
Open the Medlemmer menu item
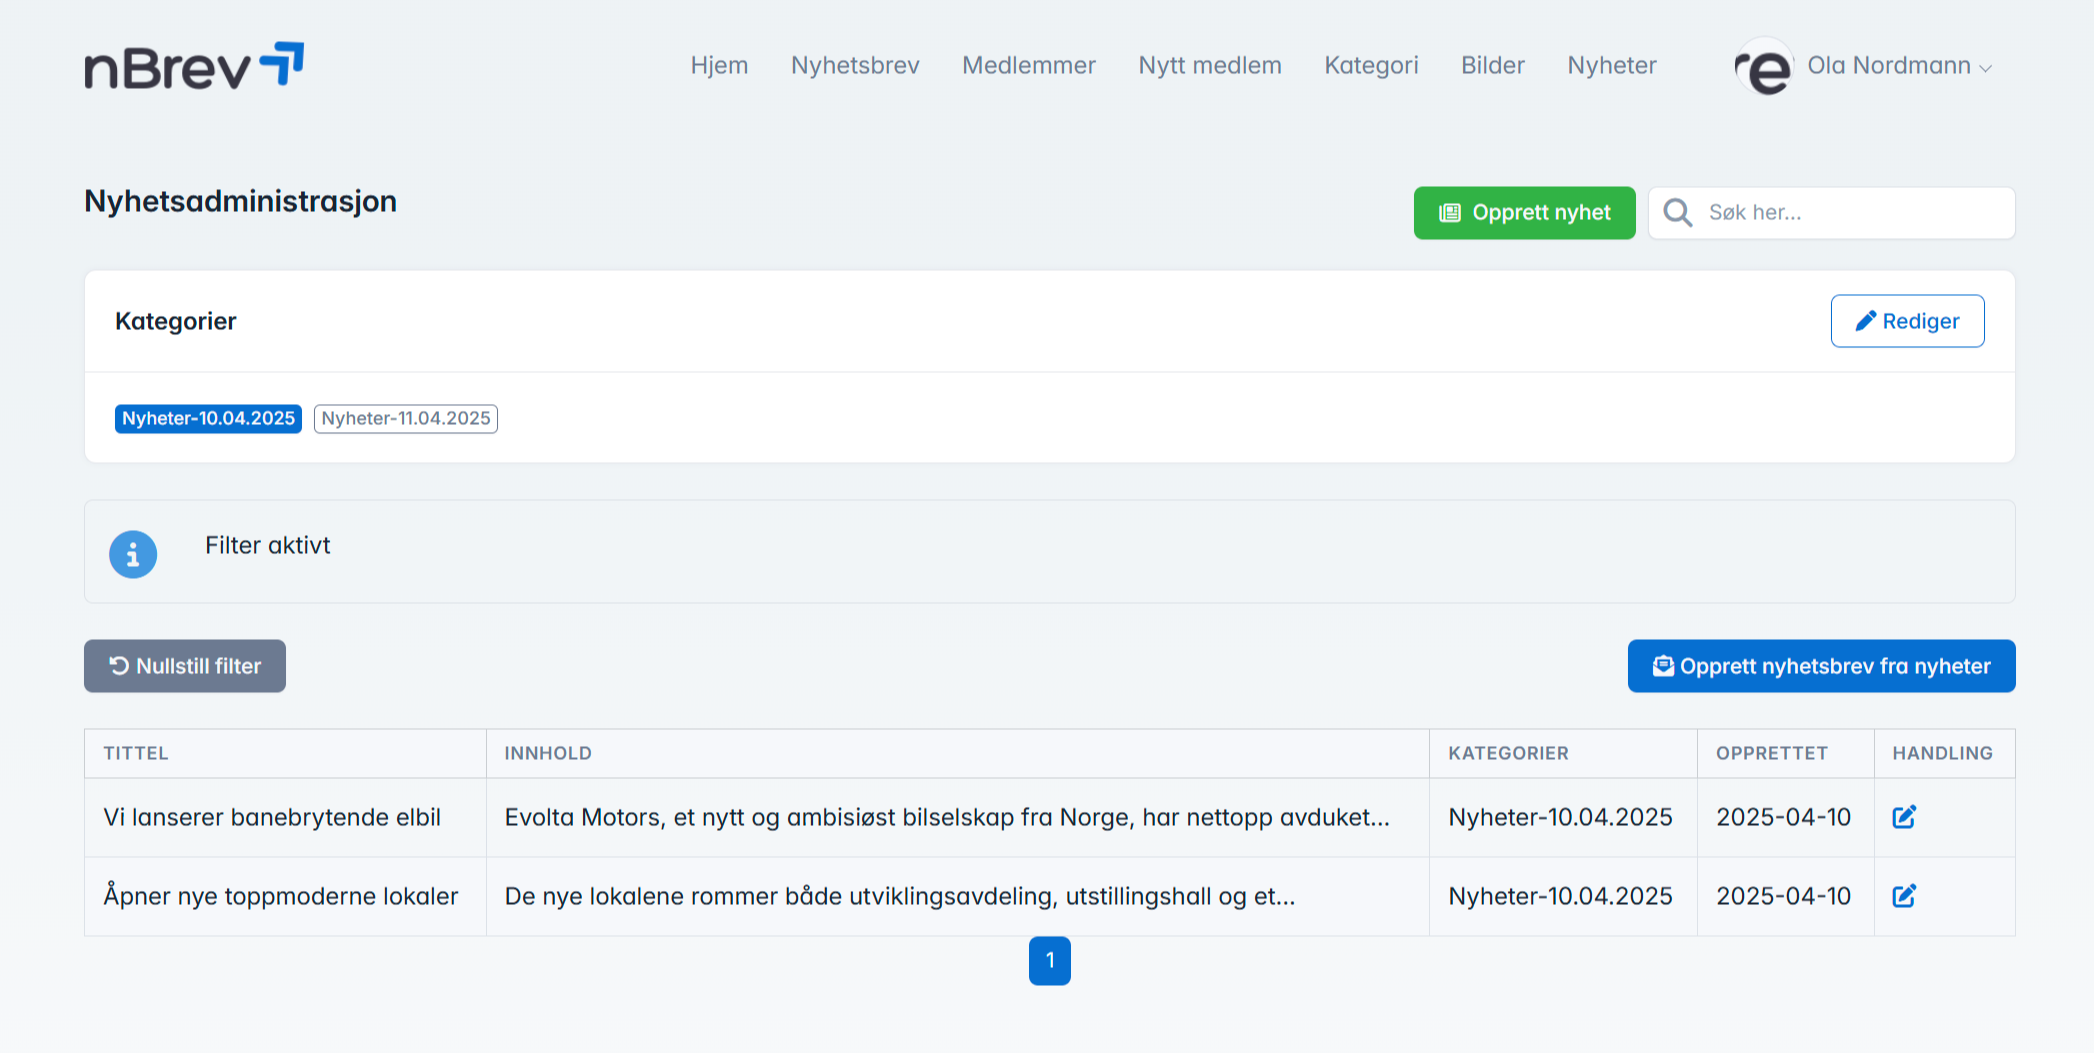pos(1028,66)
